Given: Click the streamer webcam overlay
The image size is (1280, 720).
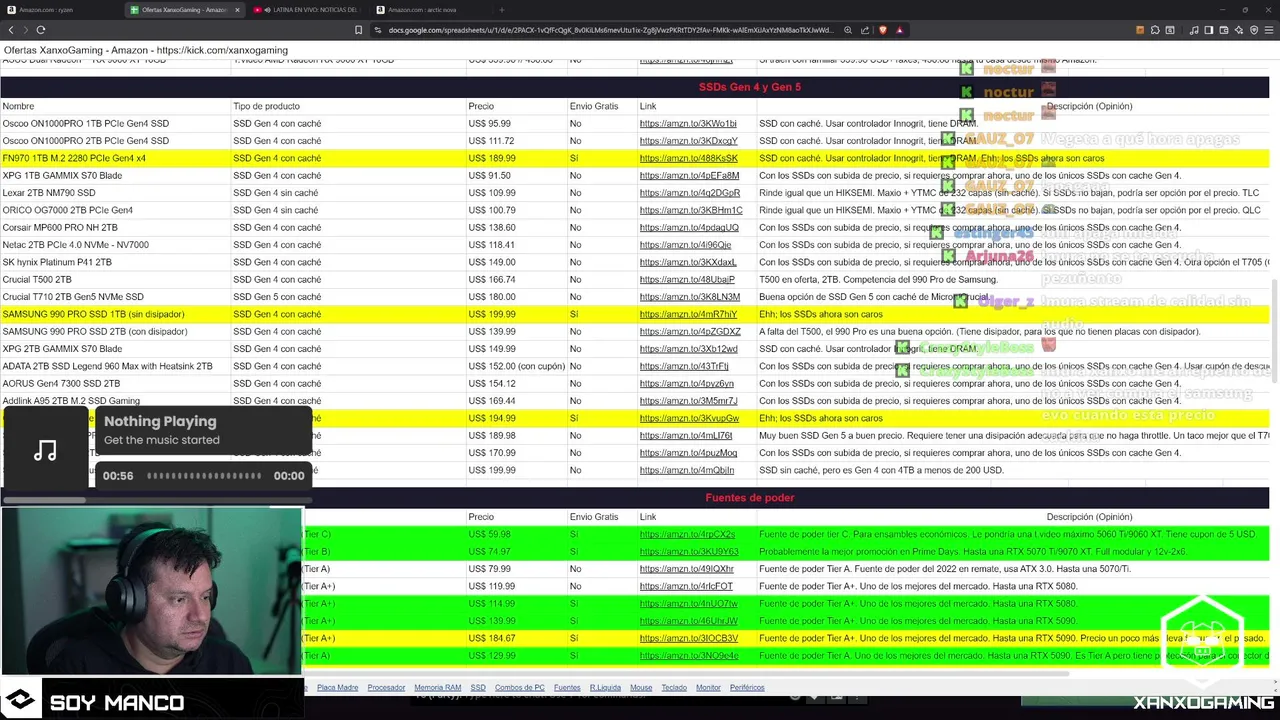Looking at the screenshot, I should (151, 592).
